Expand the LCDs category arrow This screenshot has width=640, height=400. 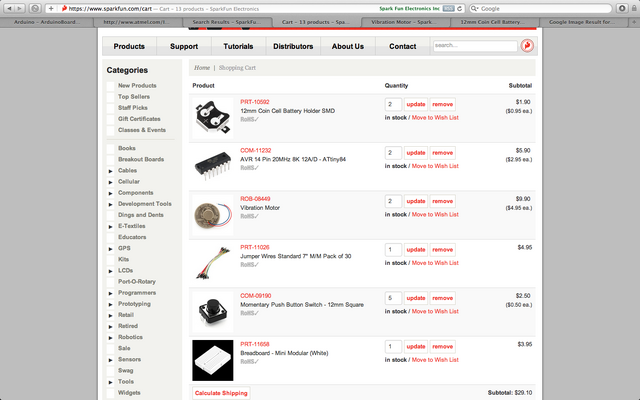coord(111,271)
